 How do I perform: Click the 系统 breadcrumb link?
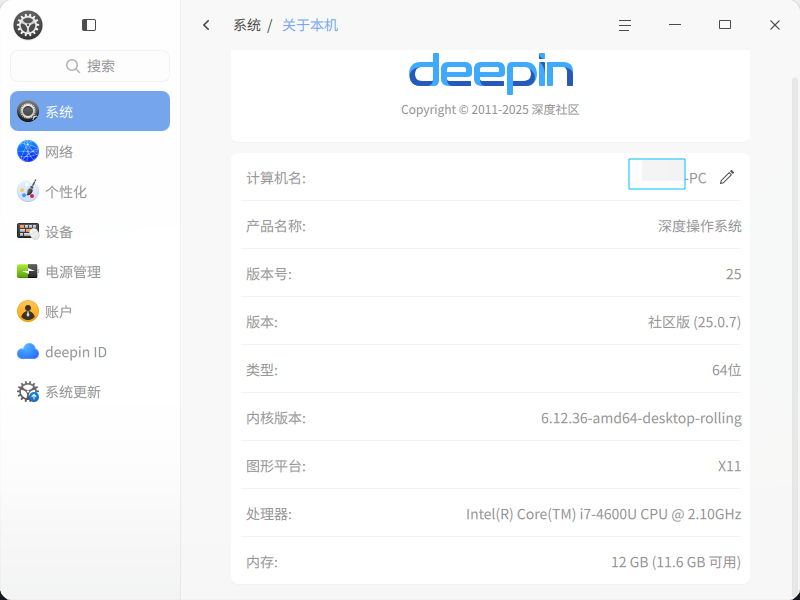[x=247, y=25]
